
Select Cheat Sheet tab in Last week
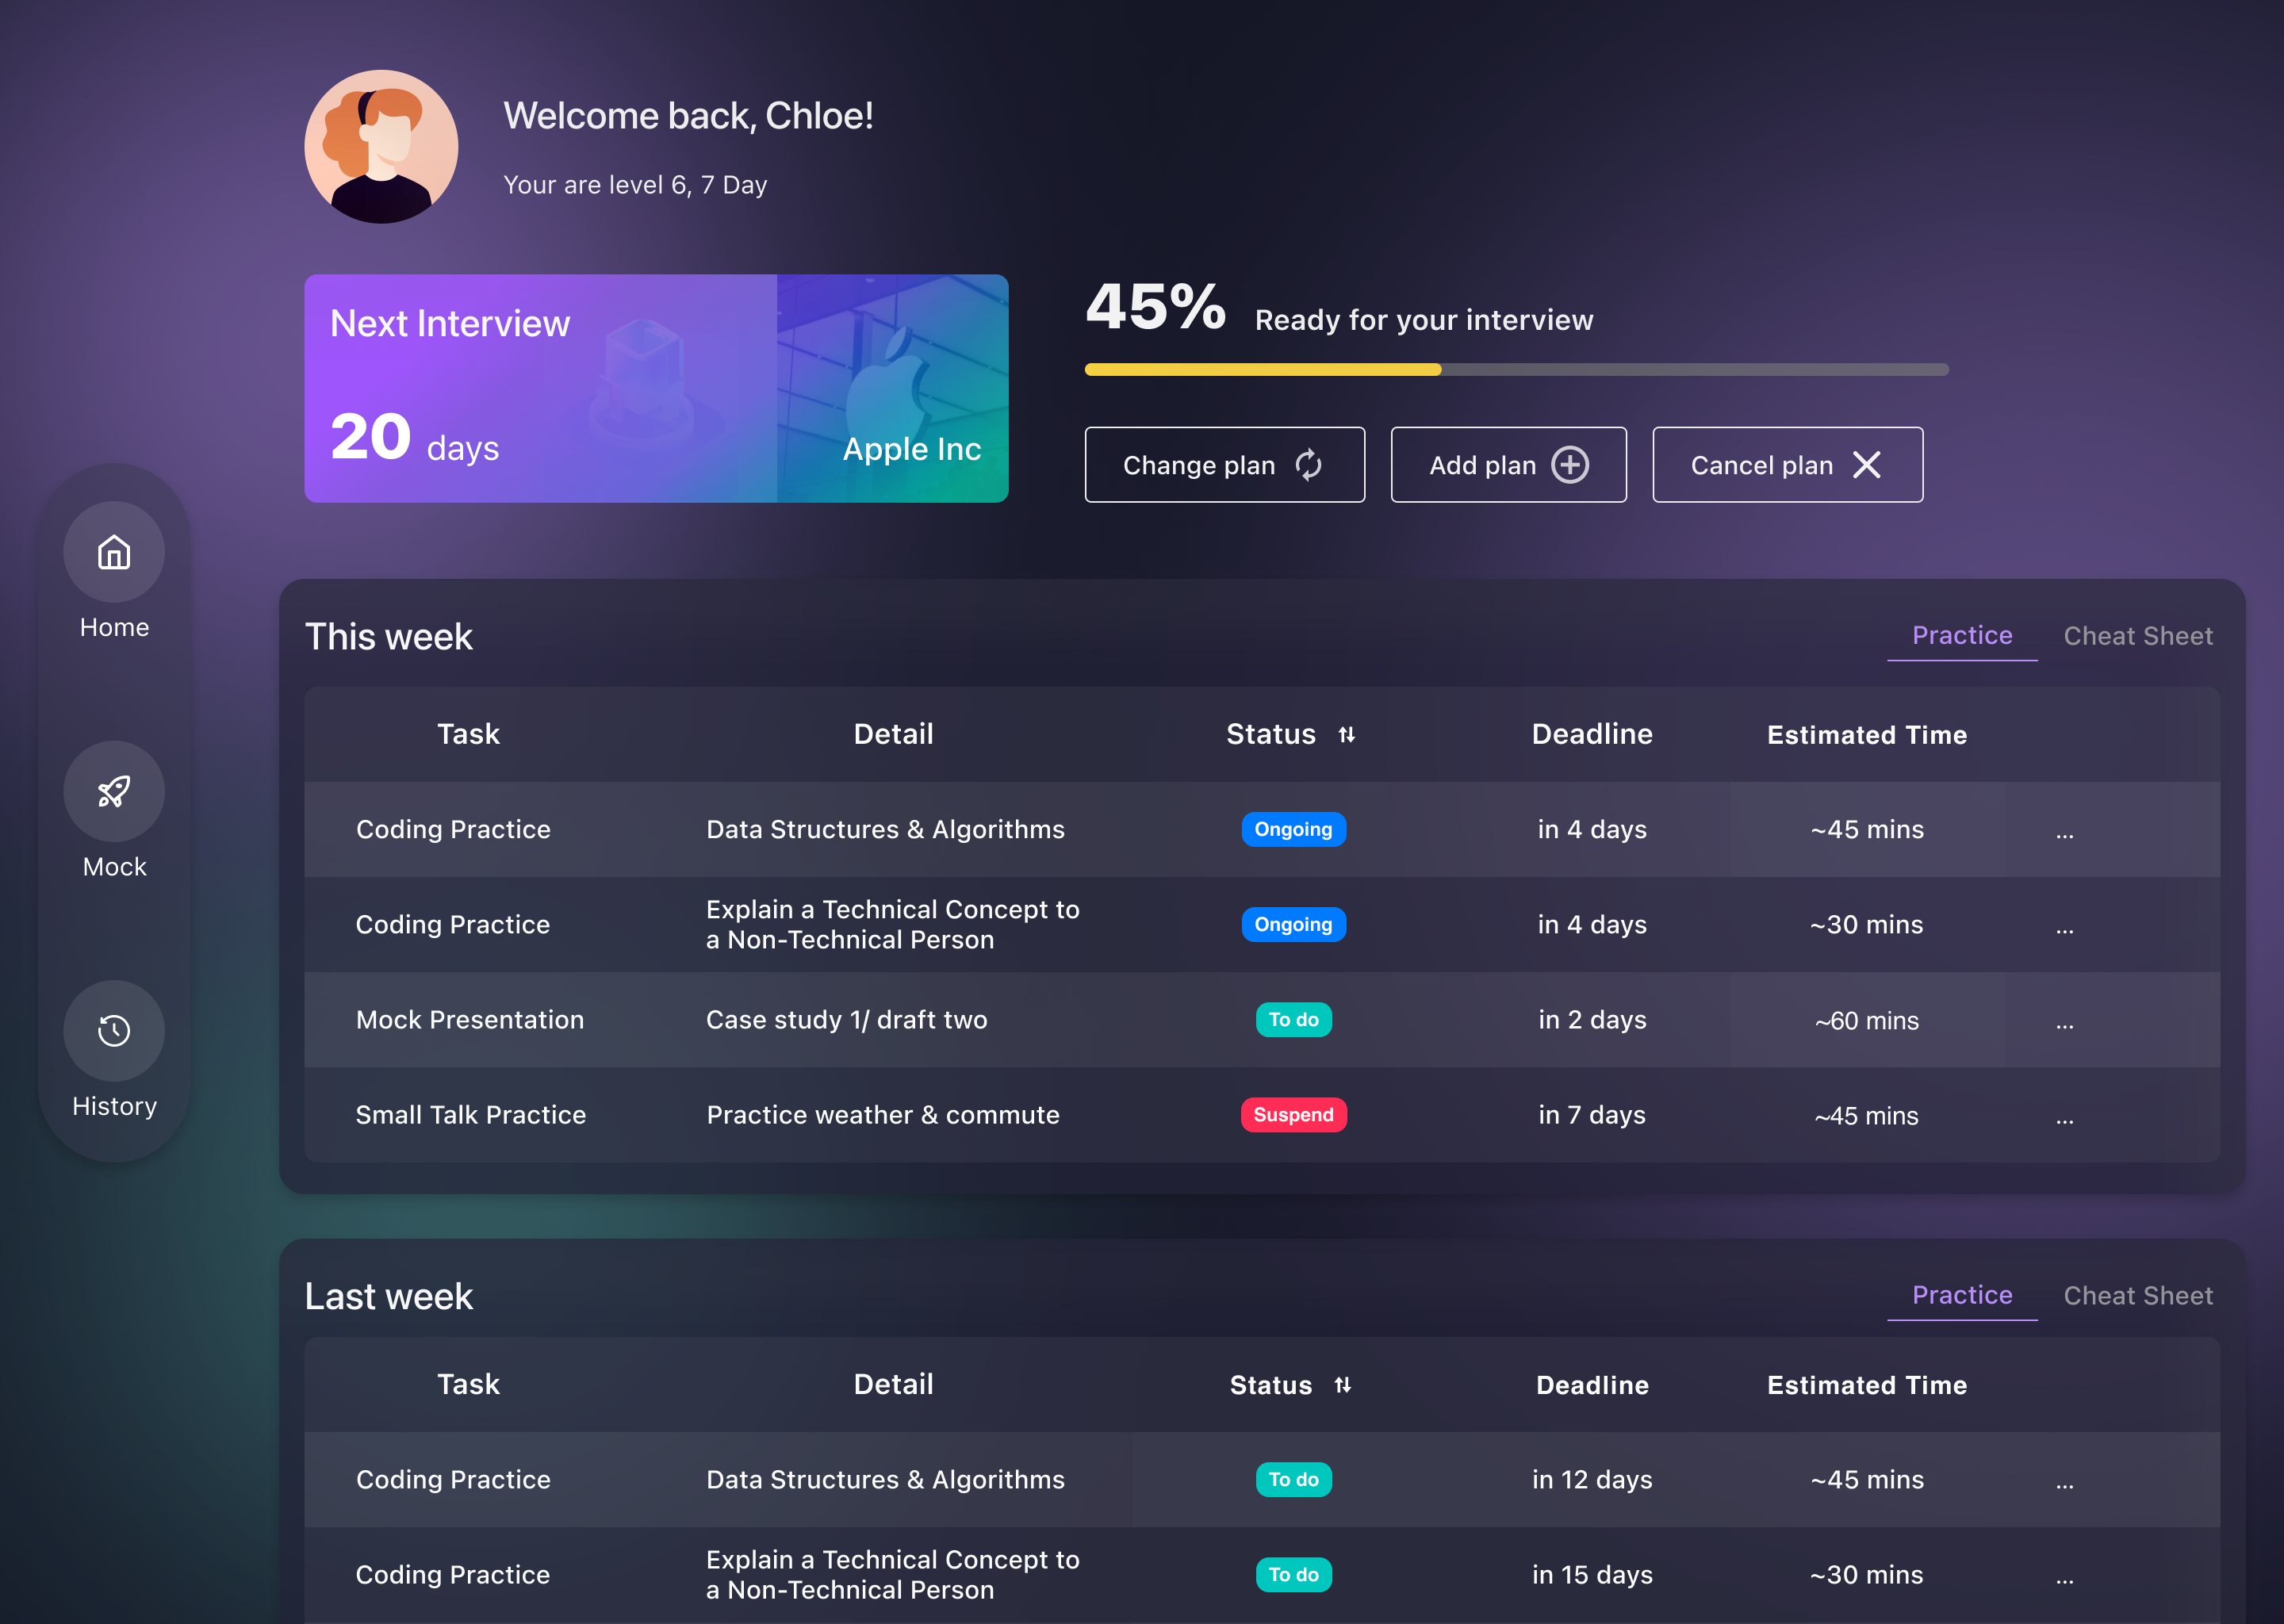[x=2138, y=1296]
